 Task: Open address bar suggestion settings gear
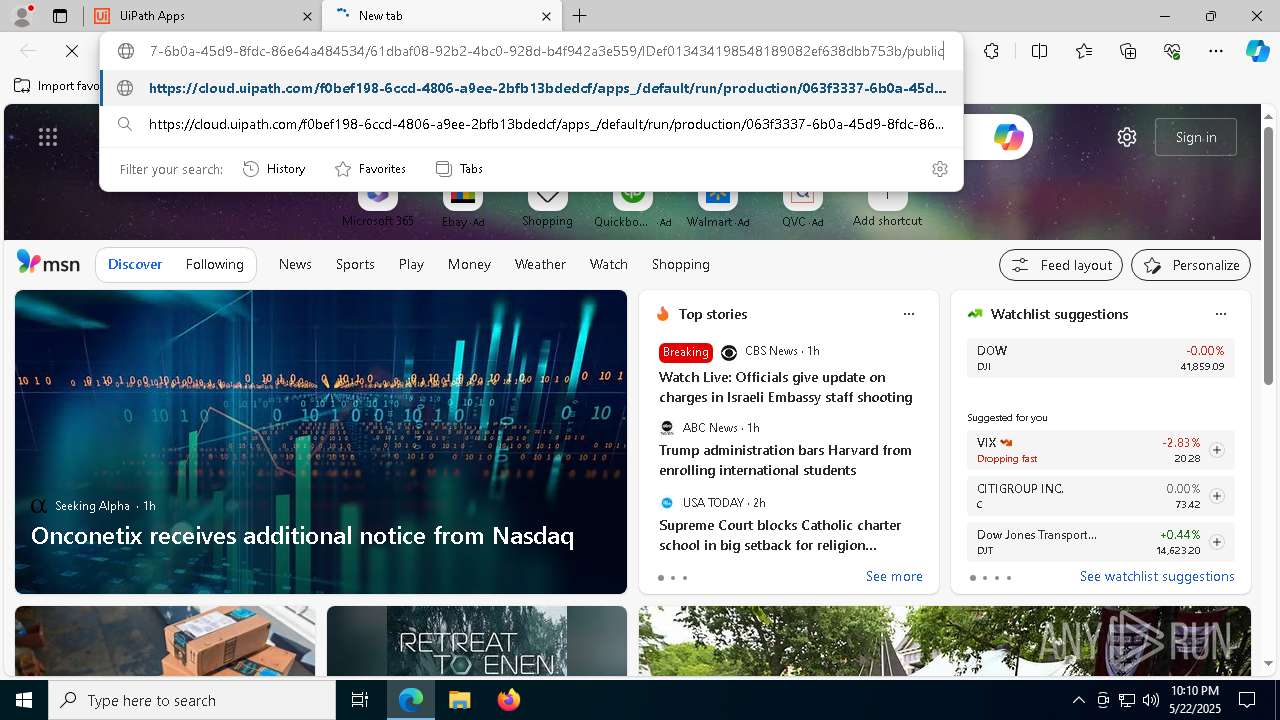[x=939, y=169]
